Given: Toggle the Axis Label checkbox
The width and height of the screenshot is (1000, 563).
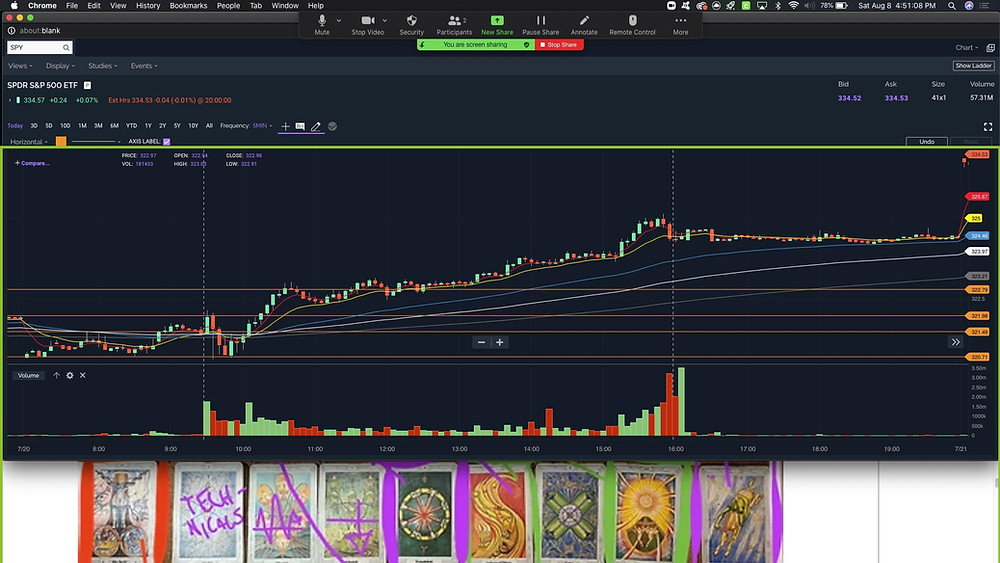Looking at the screenshot, I should click(x=166, y=142).
